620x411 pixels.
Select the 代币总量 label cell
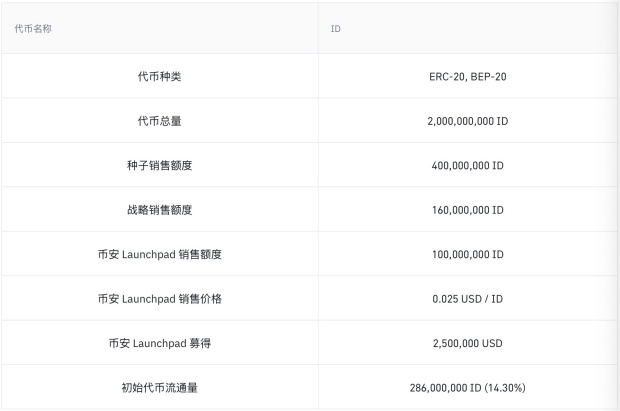tap(159, 121)
